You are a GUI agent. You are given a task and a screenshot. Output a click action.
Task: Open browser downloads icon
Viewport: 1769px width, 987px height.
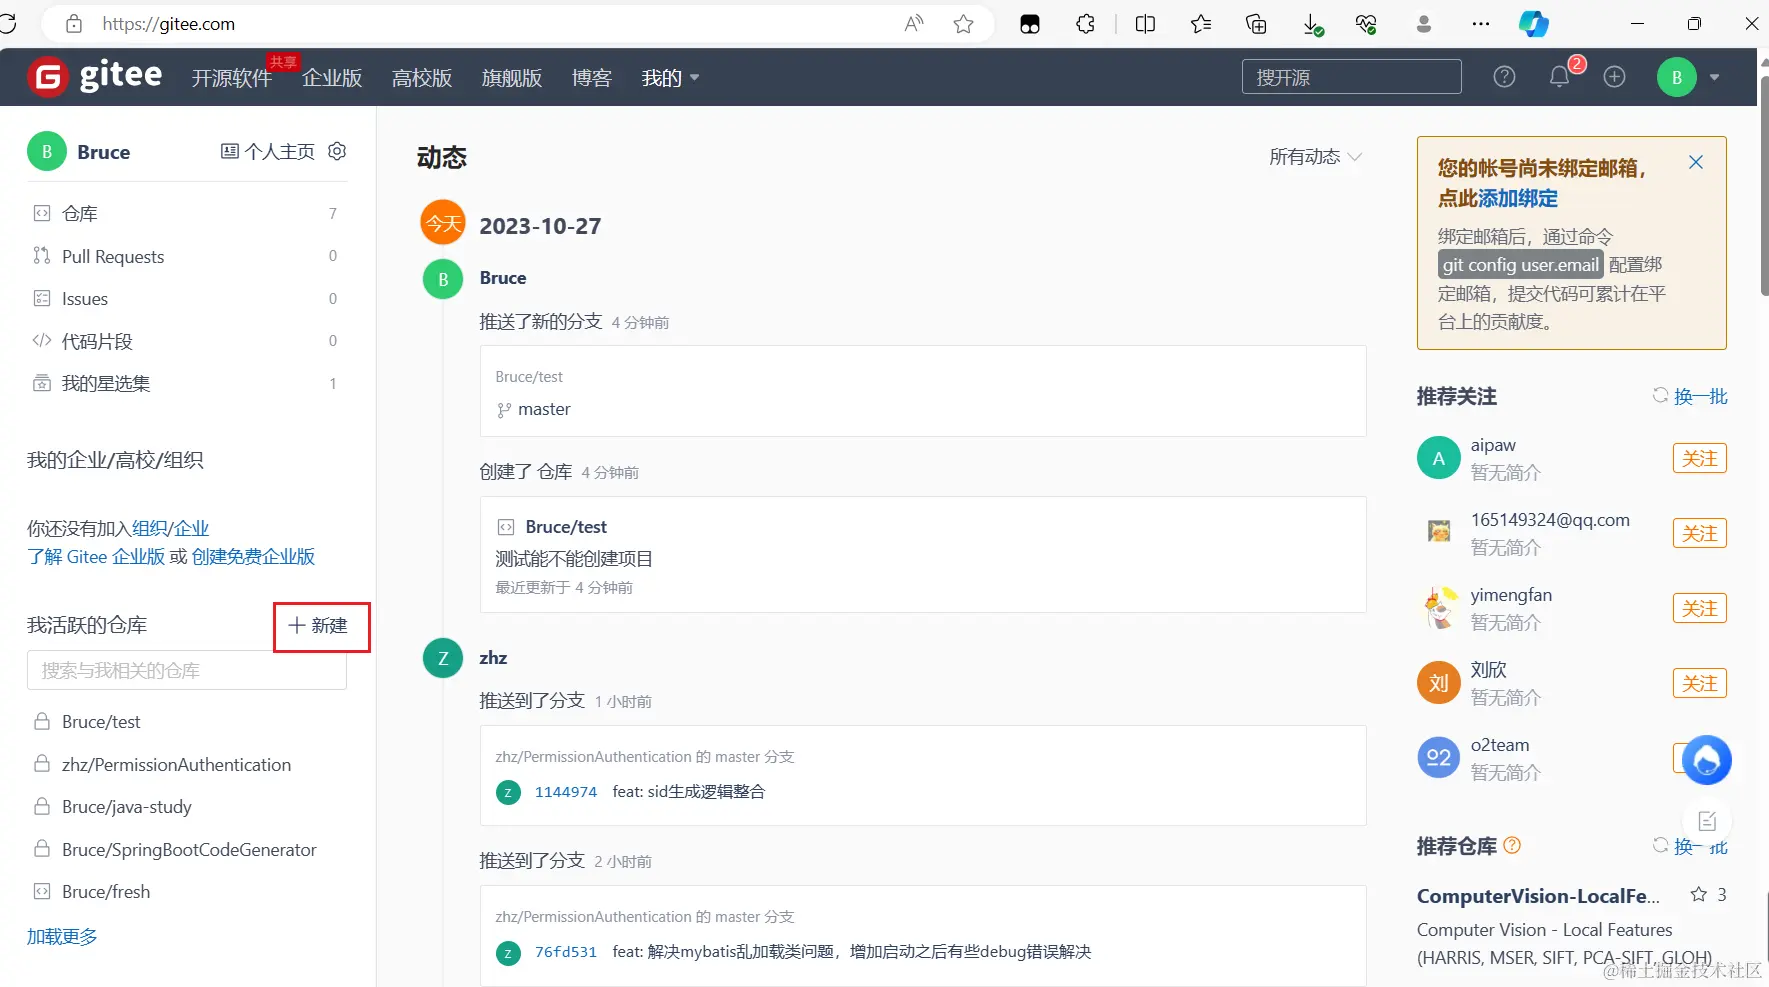(1313, 24)
